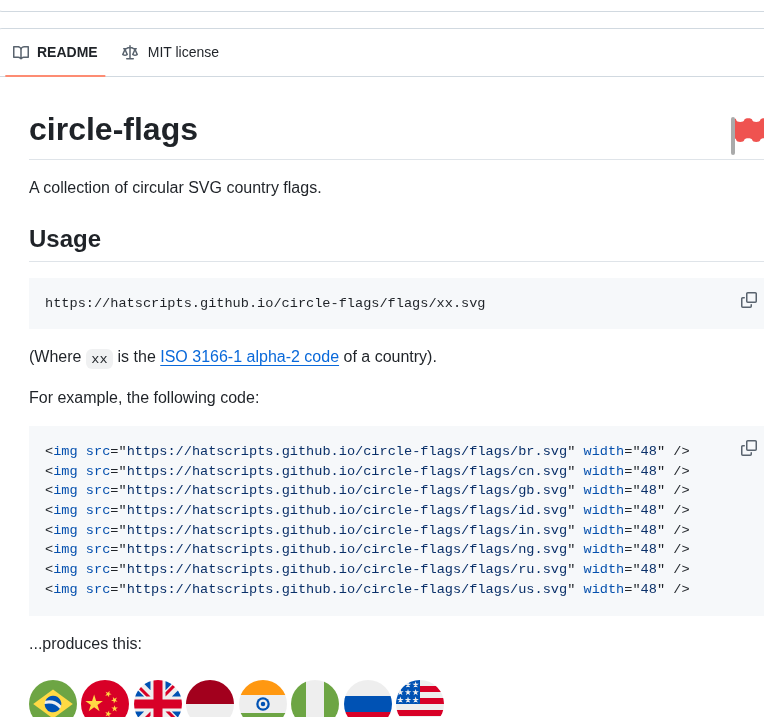Click the Russia circular flag
Screen dimensions: 764x717
[367, 698]
